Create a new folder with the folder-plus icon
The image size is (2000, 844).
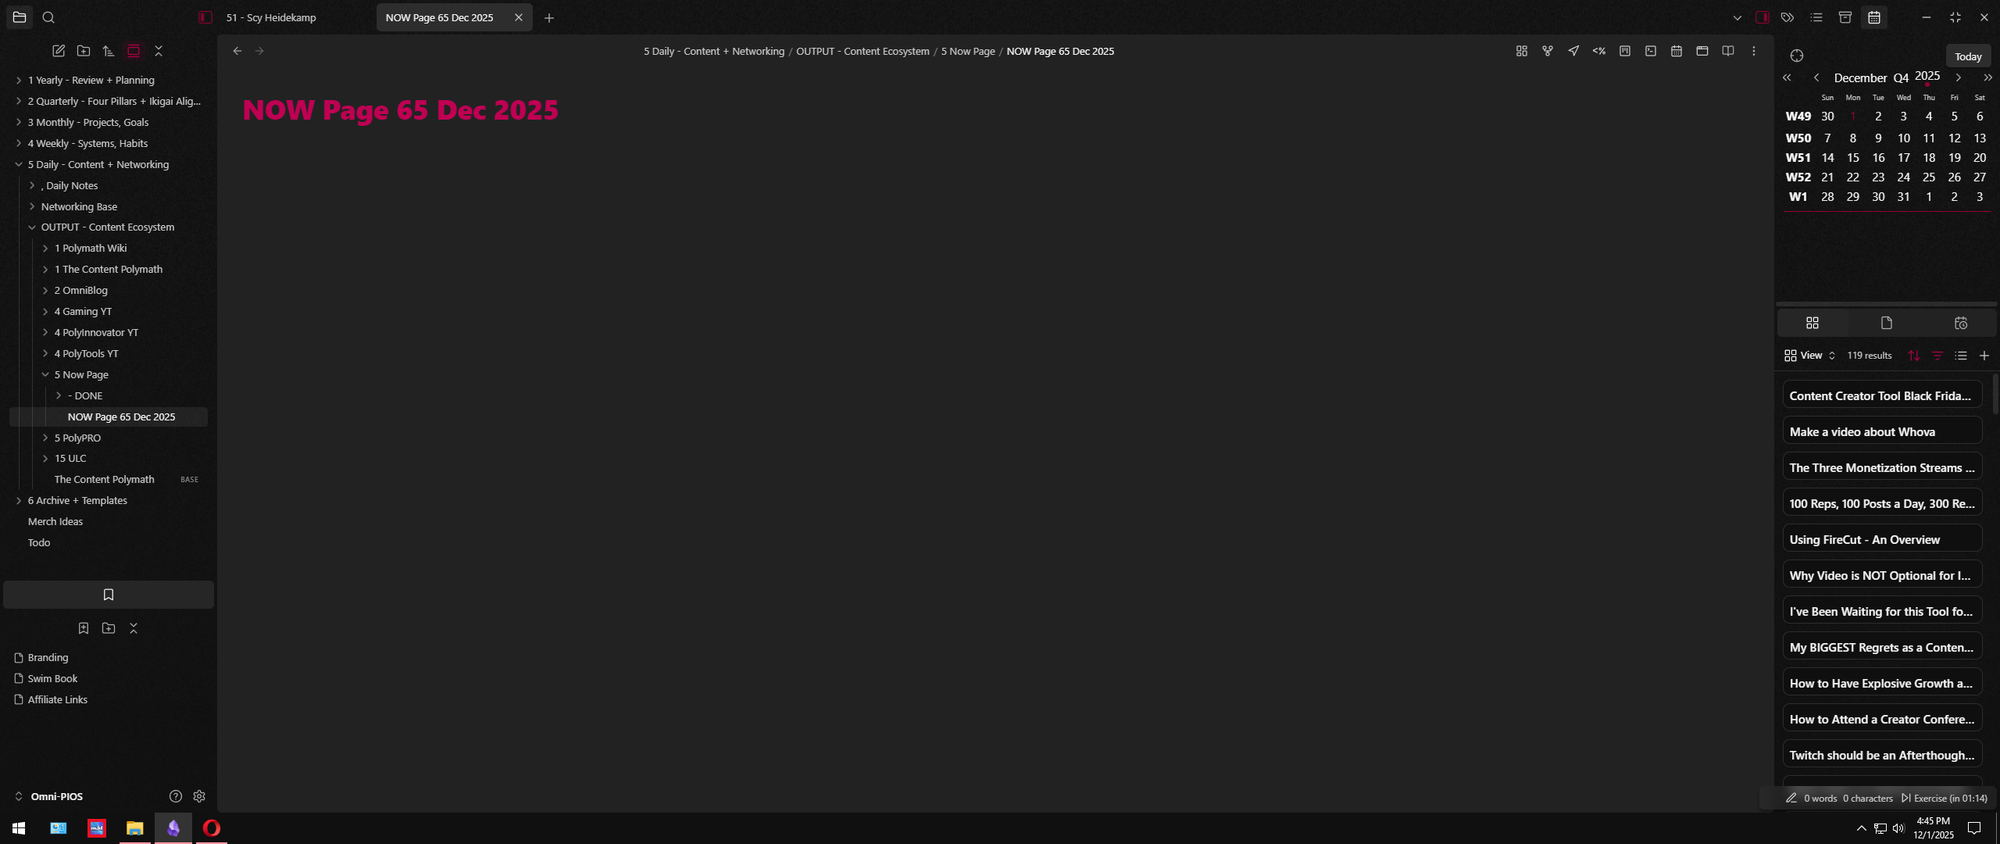tap(84, 51)
